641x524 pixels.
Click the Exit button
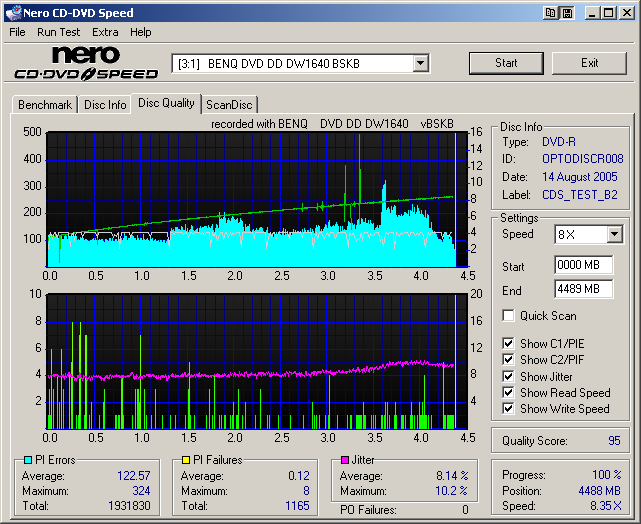(590, 63)
